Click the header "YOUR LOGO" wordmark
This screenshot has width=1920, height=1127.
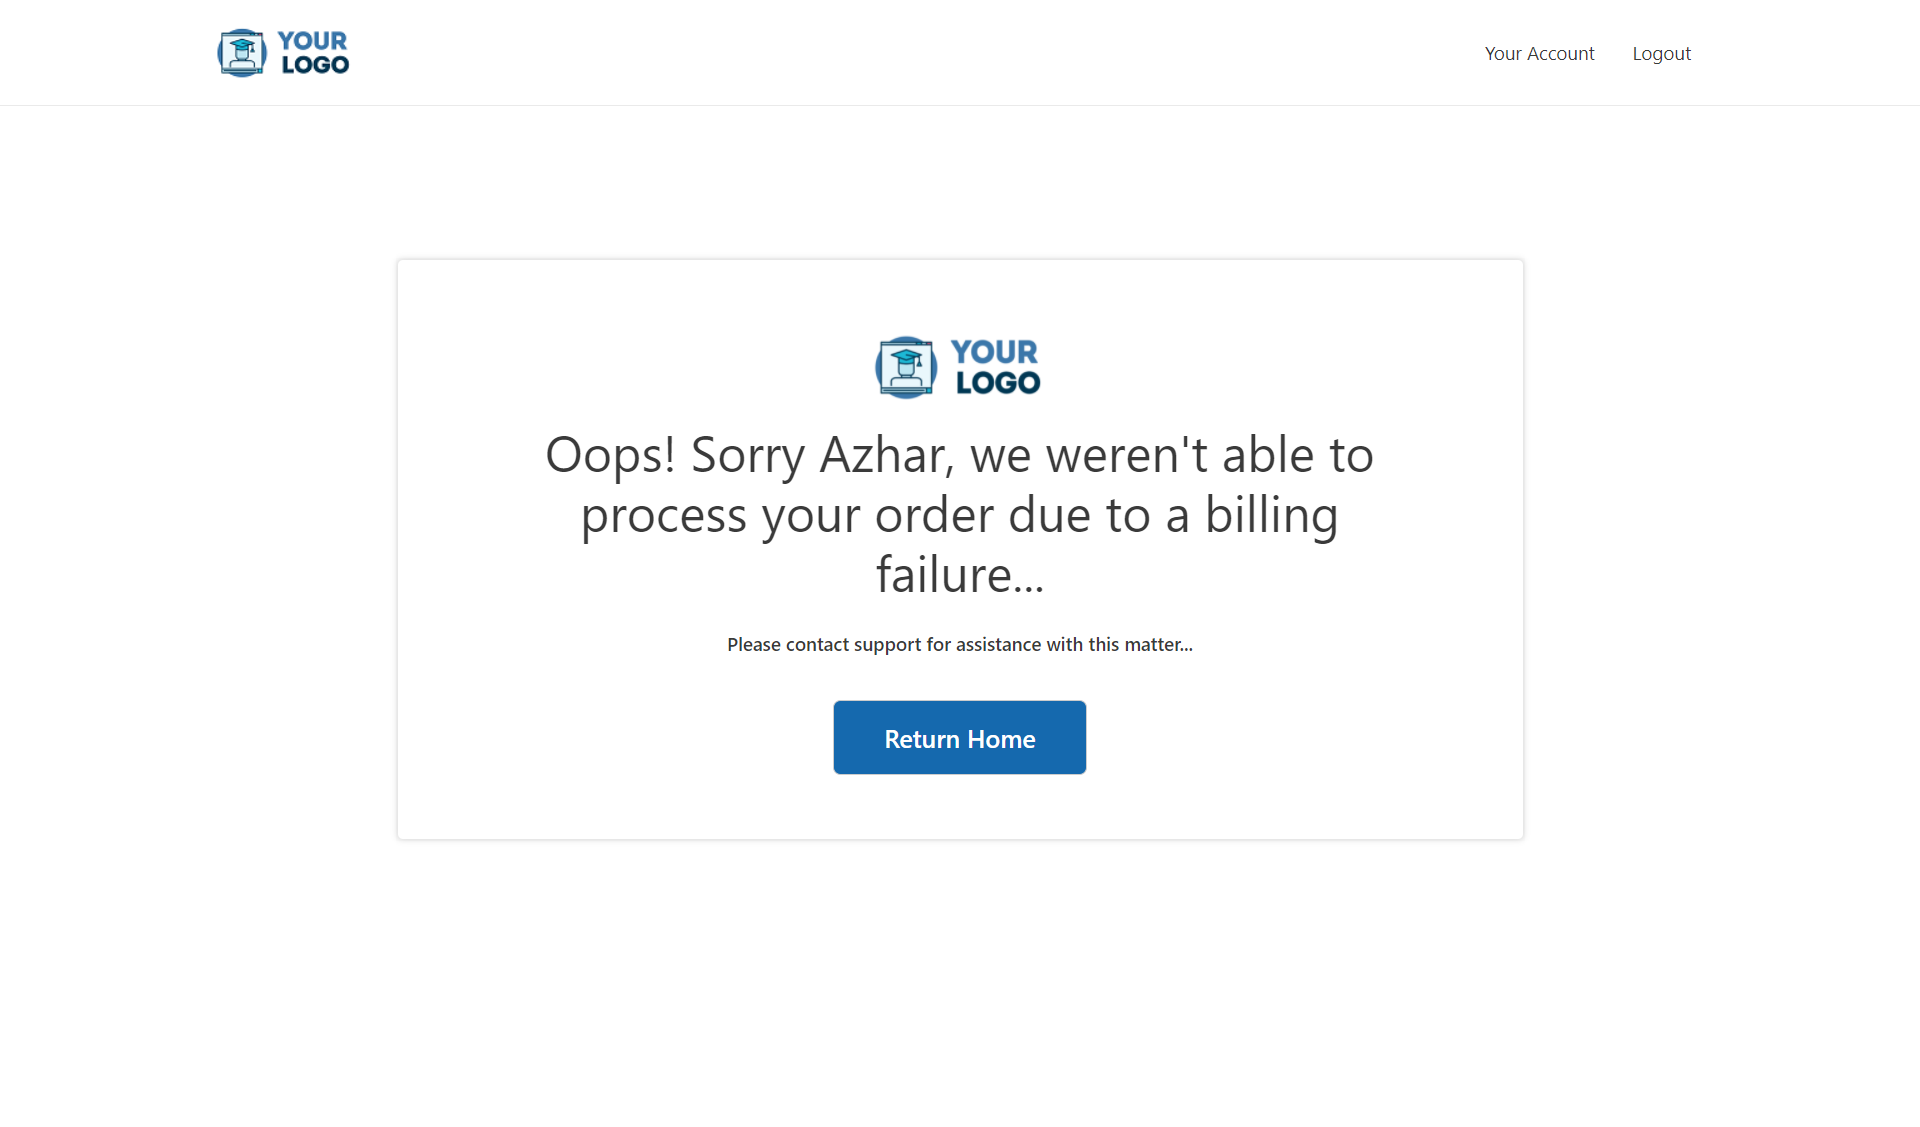point(314,53)
